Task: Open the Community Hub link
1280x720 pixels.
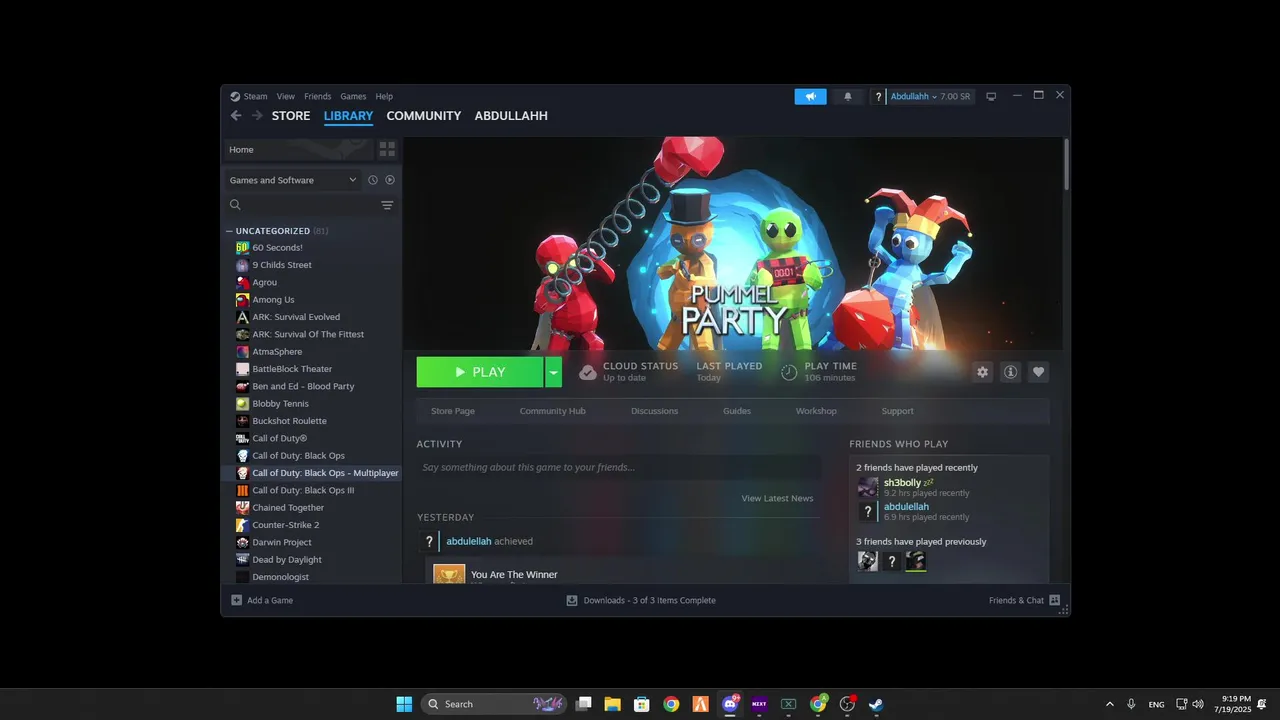Action: [x=553, y=411]
